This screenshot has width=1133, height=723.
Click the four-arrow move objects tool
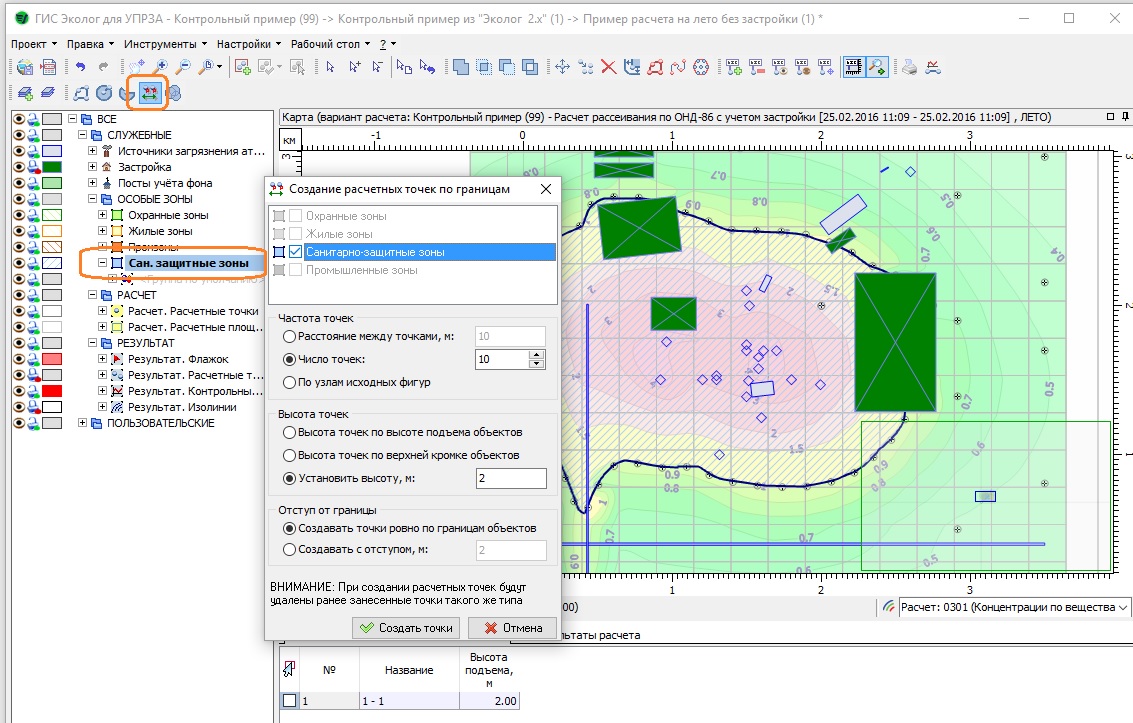562,67
